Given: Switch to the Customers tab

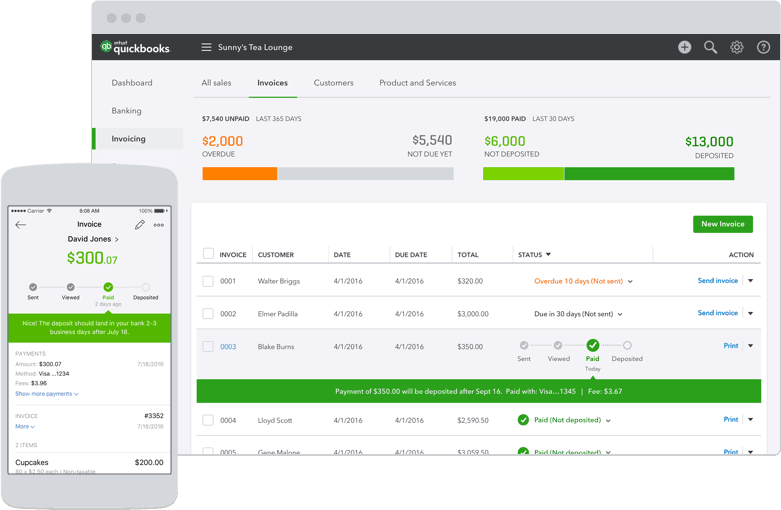Looking at the screenshot, I should click(x=333, y=83).
